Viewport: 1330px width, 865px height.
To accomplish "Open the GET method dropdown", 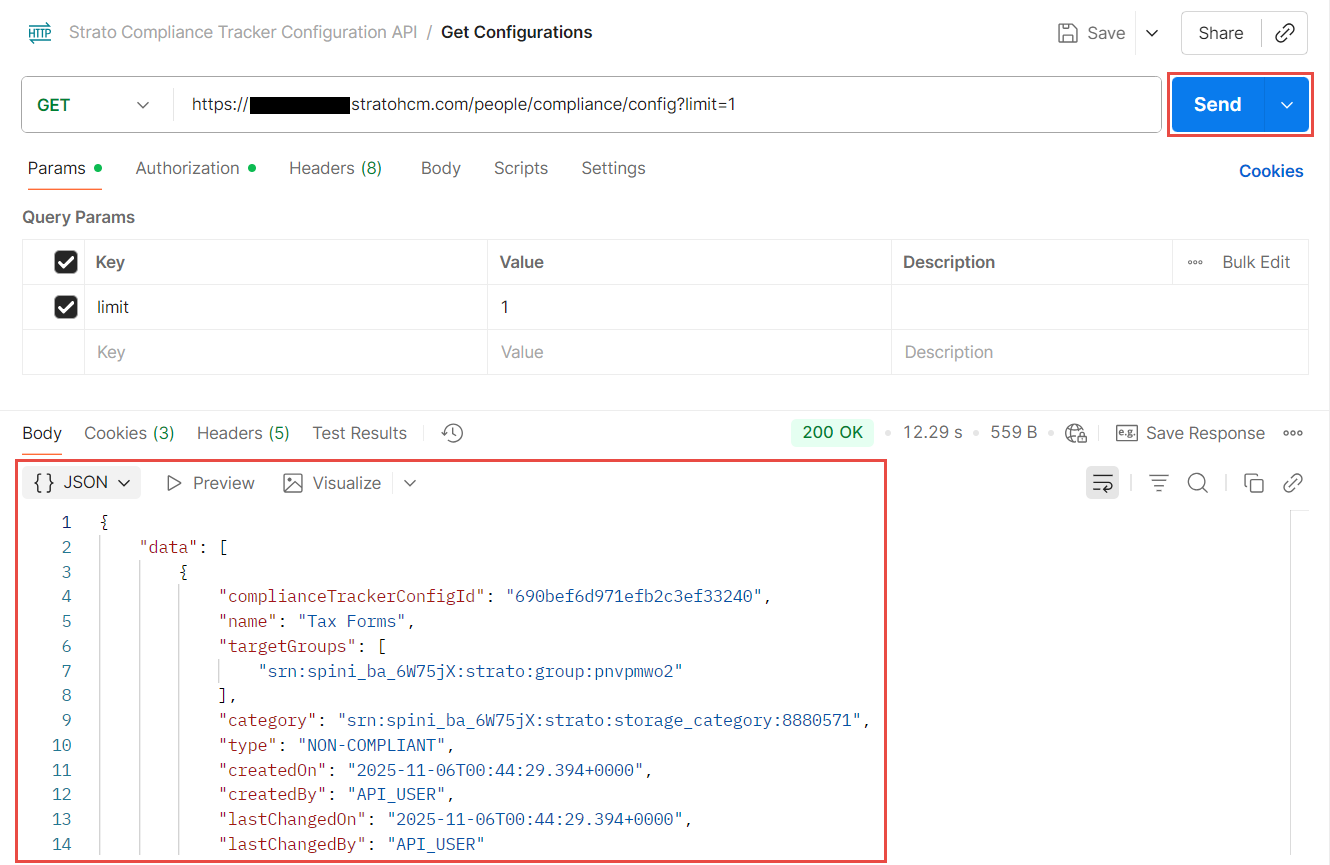I will pos(93,105).
